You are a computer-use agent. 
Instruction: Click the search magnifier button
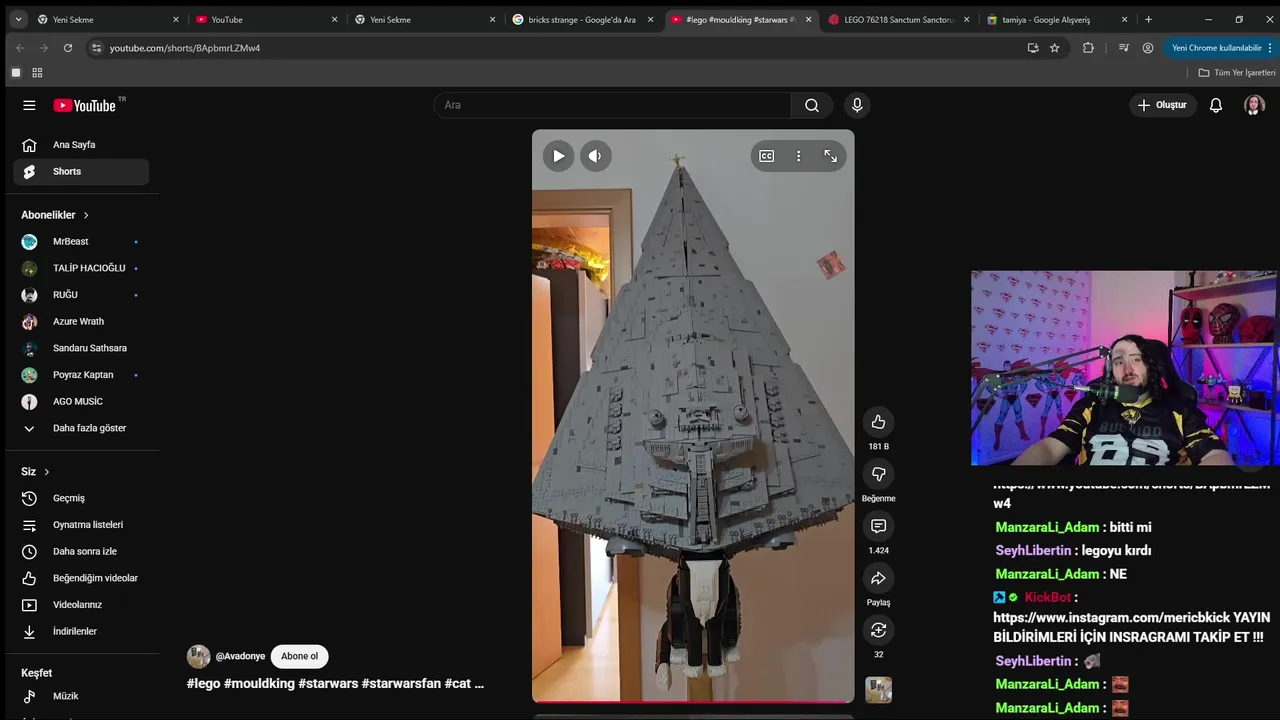click(x=812, y=105)
